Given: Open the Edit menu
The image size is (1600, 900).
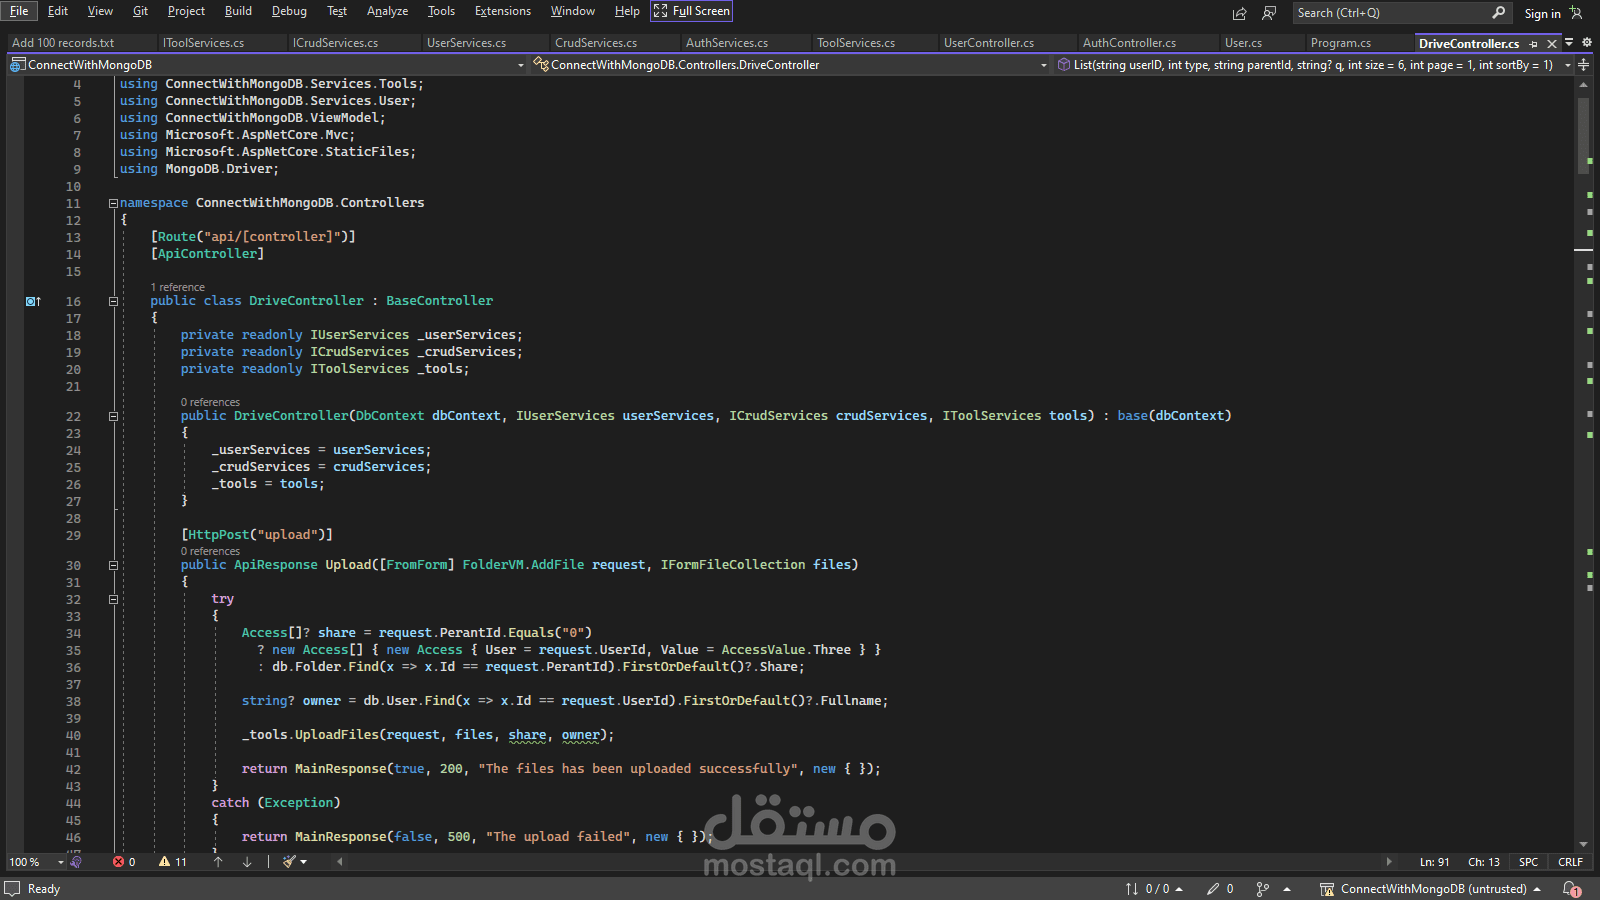Looking at the screenshot, I should coord(58,11).
